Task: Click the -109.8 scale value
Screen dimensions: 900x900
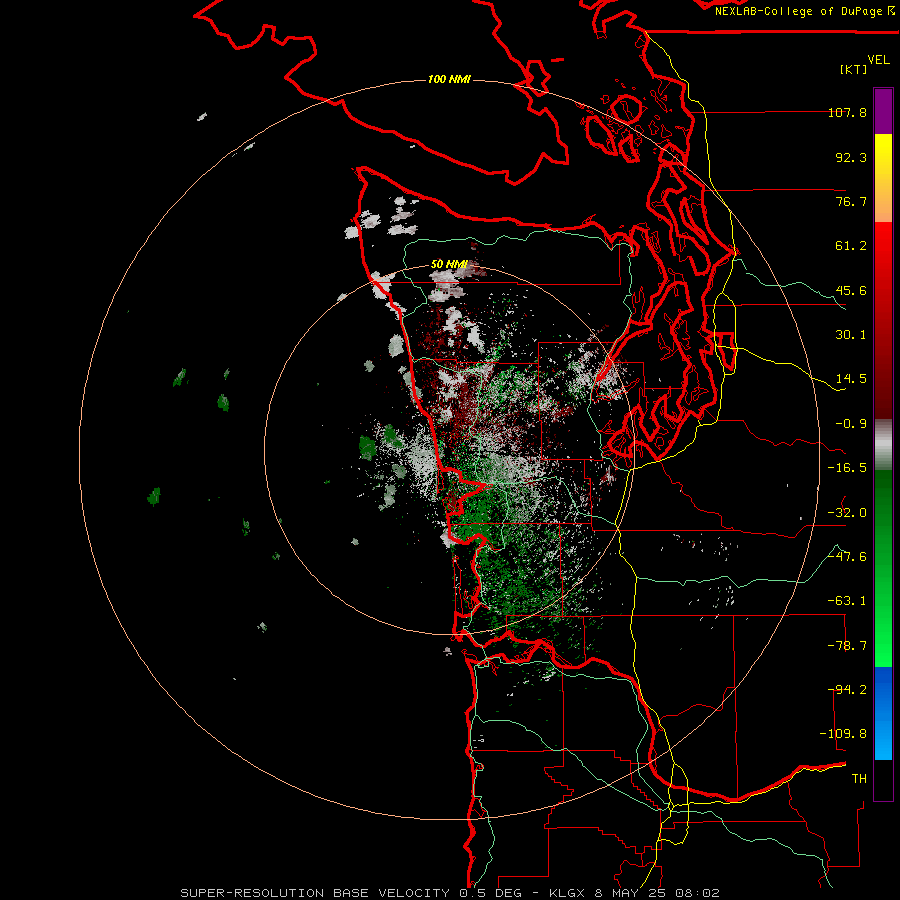Action: pyautogui.click(x=843, y=734)
